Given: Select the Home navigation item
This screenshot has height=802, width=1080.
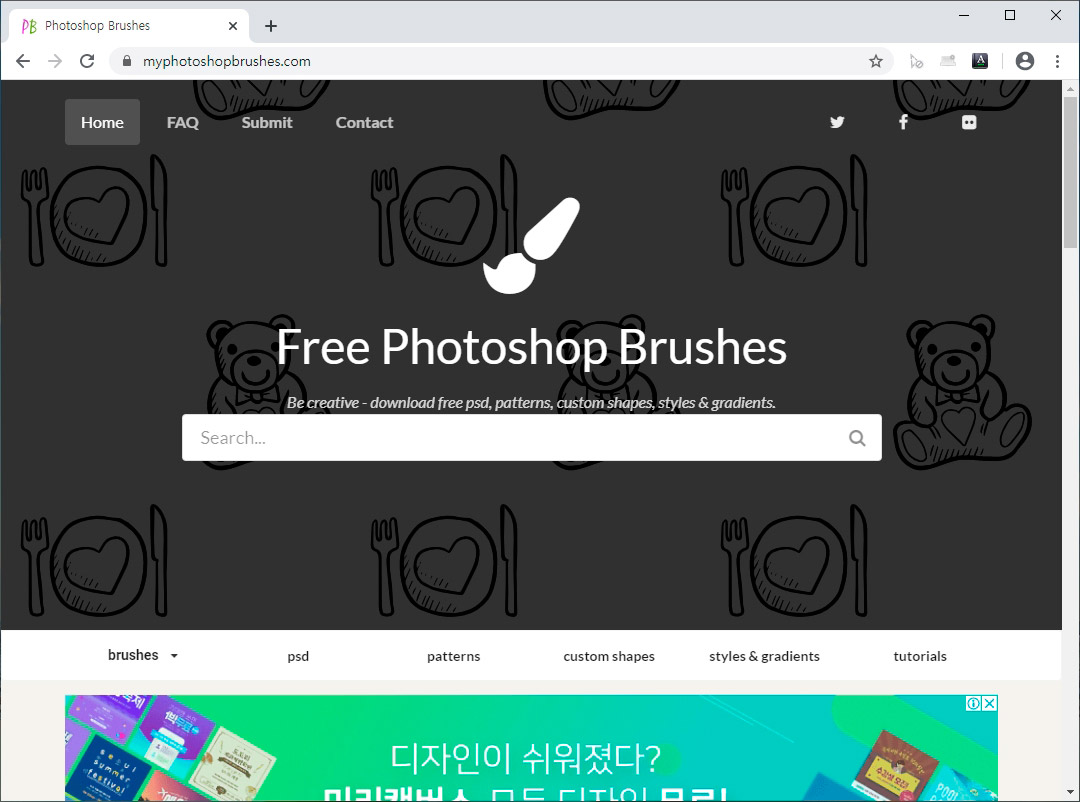Looking at the screenshot, I should click(x=103, y=122).
